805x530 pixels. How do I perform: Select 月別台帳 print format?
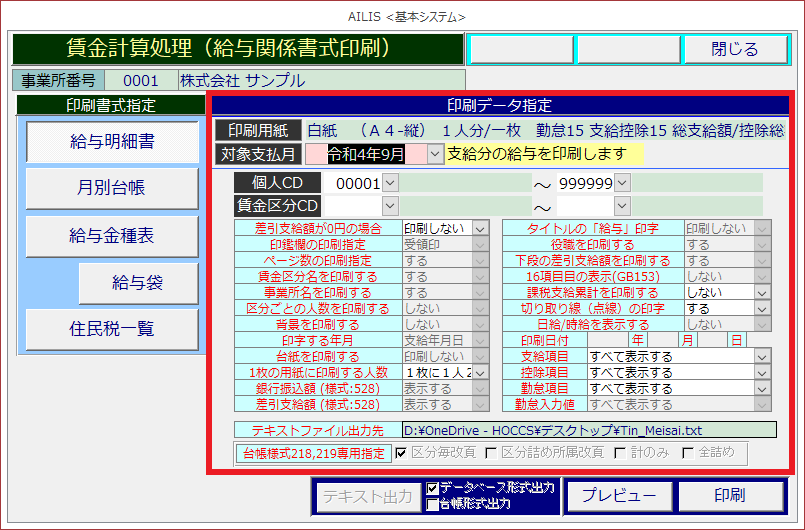(111, 188)
